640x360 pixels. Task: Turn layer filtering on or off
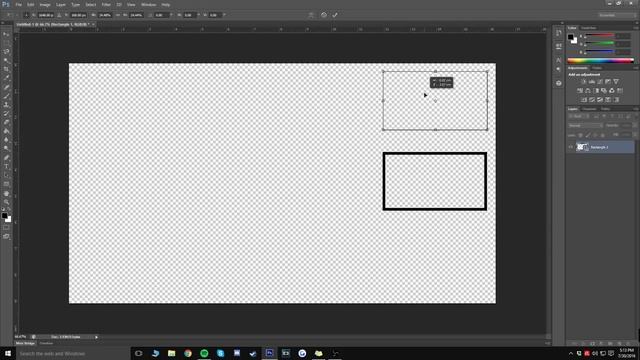[x=635, y=116]
